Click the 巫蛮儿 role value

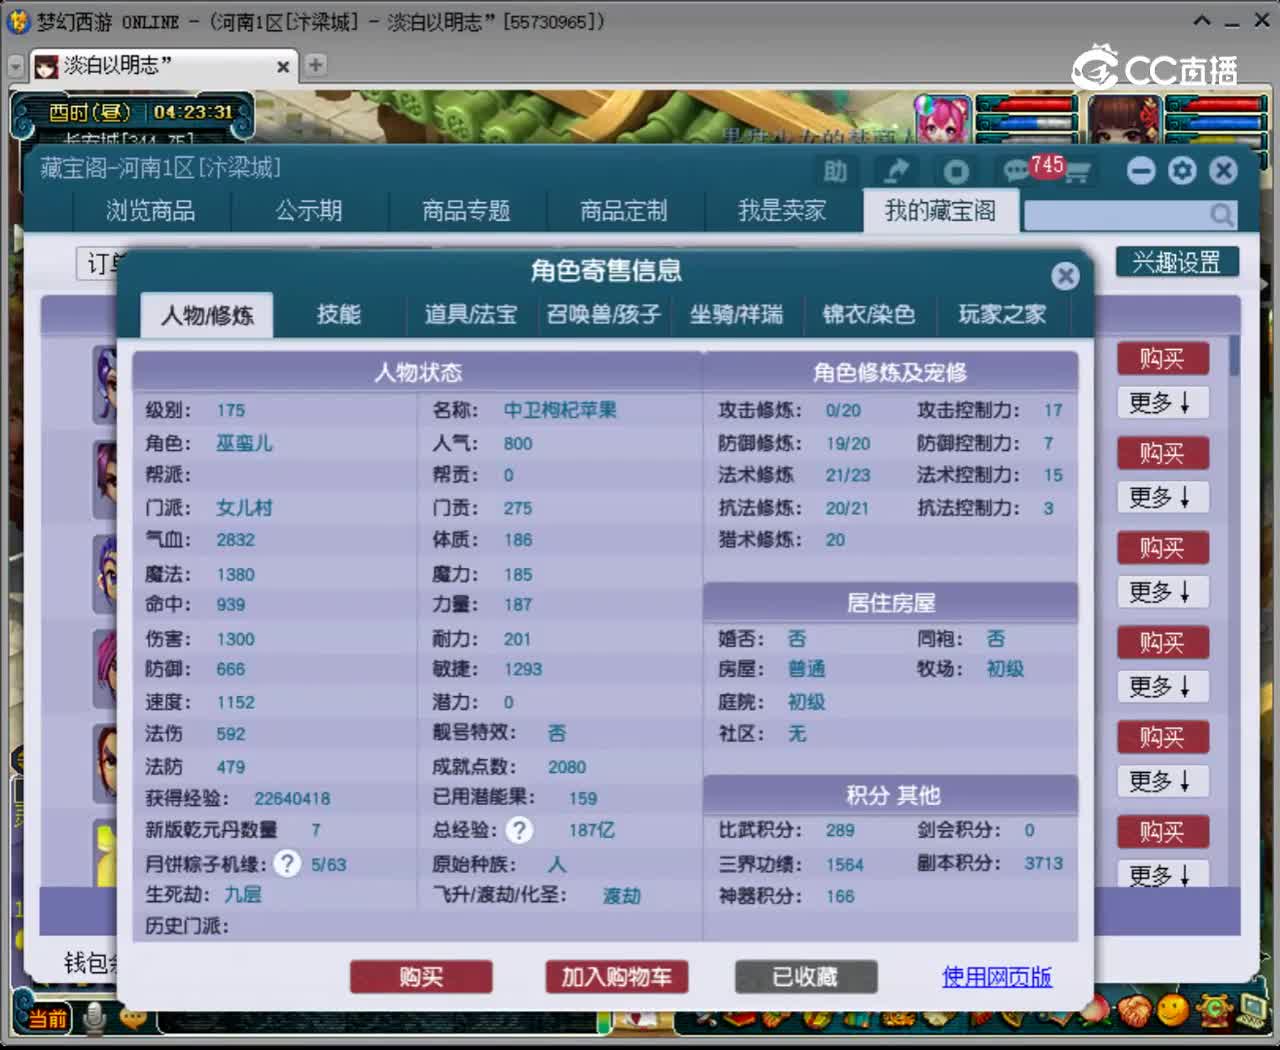coord(244,443)
